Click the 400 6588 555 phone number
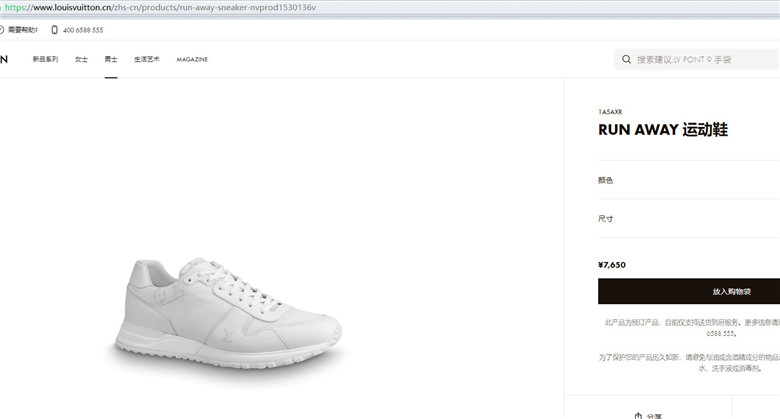Screen dimensions: 780x419 (x=83, y=30)
